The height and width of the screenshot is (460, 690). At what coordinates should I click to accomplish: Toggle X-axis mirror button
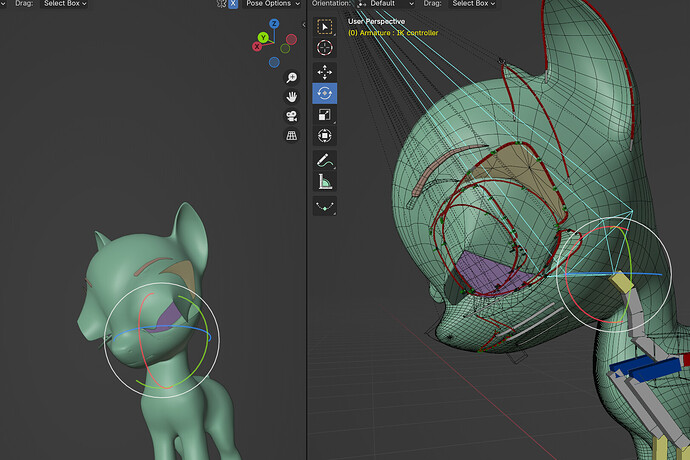point(233,4)
